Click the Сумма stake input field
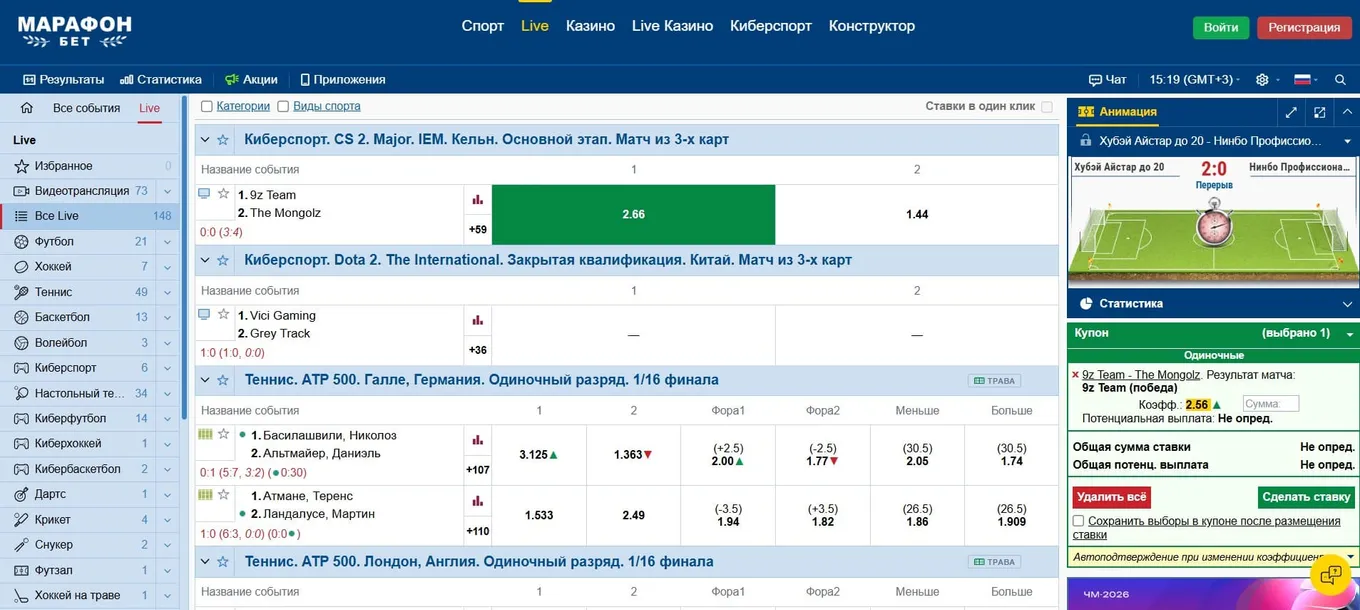 1271,404
